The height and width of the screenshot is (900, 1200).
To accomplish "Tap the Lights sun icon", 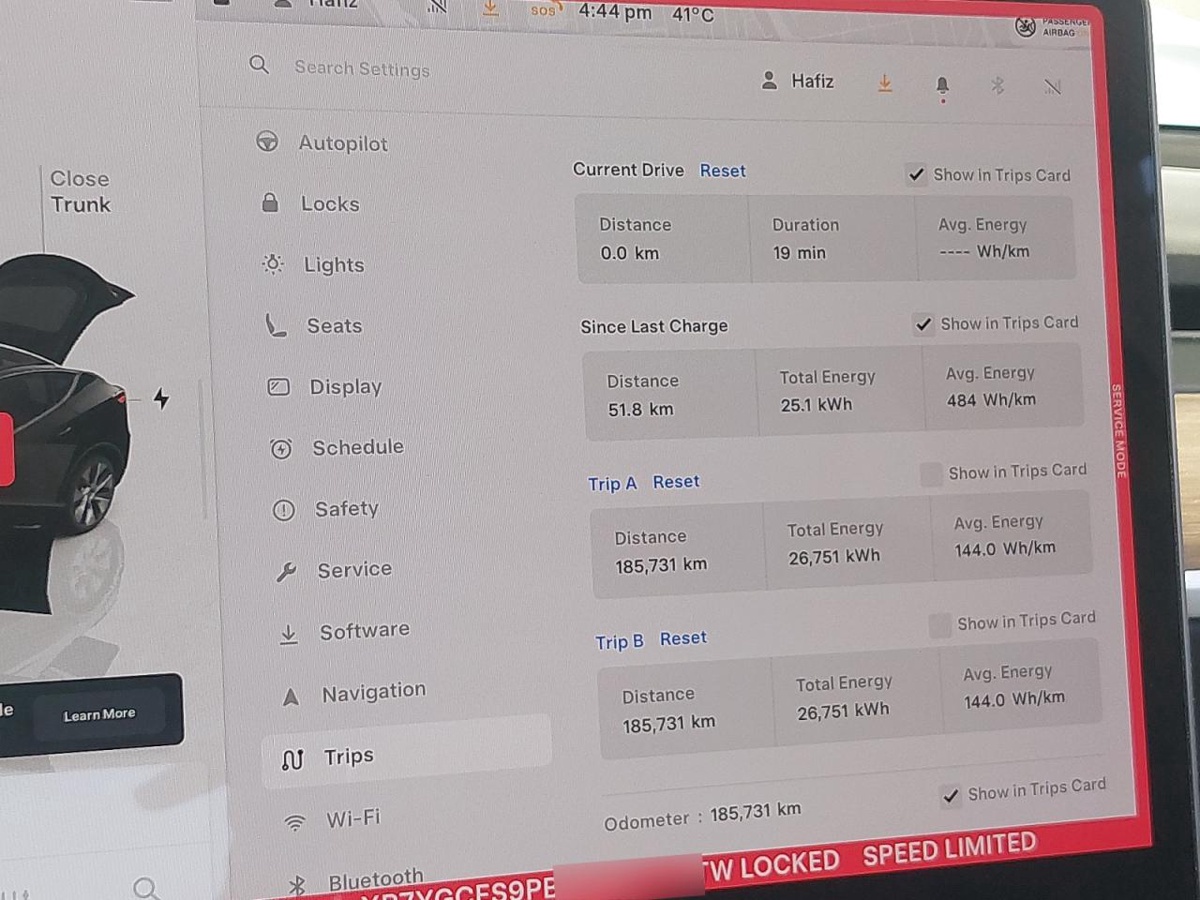I will (273, 264).
